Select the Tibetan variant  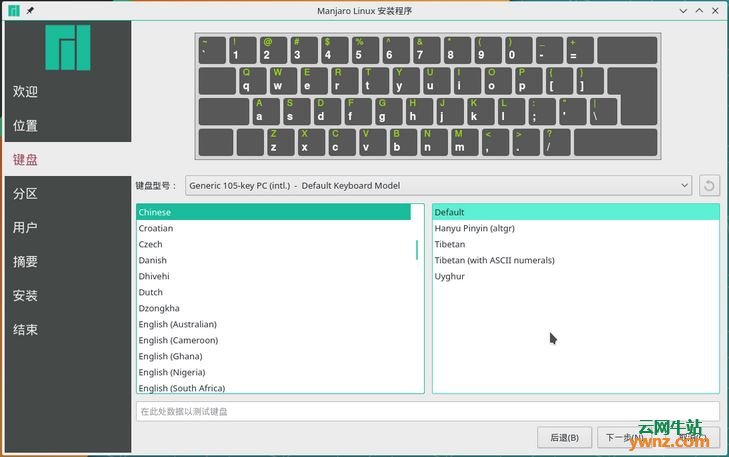(576, 244)
